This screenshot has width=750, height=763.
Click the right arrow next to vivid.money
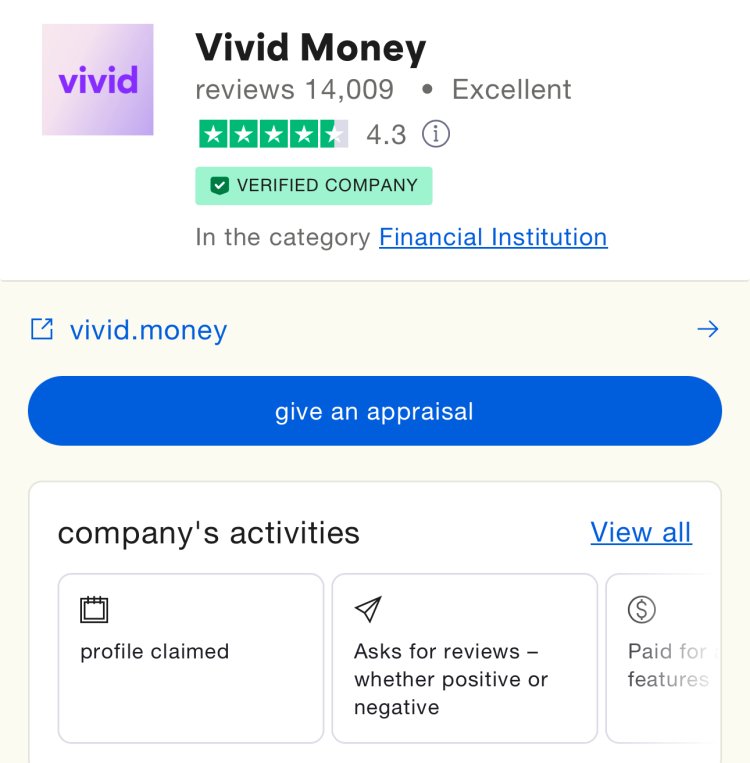click(x=708, y=329)
